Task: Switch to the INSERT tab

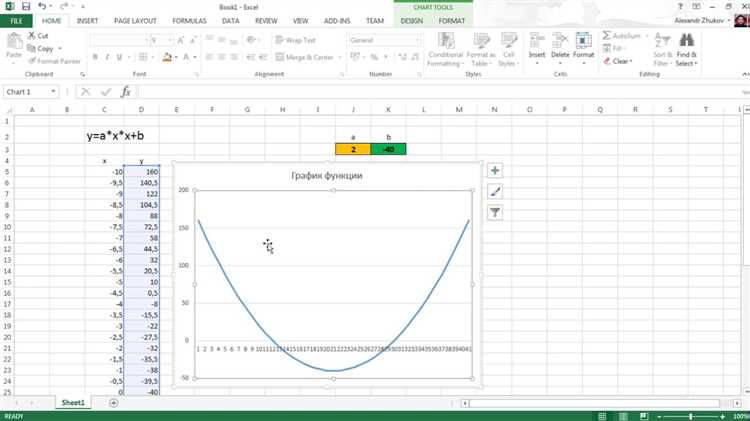Action: (87, 21)
